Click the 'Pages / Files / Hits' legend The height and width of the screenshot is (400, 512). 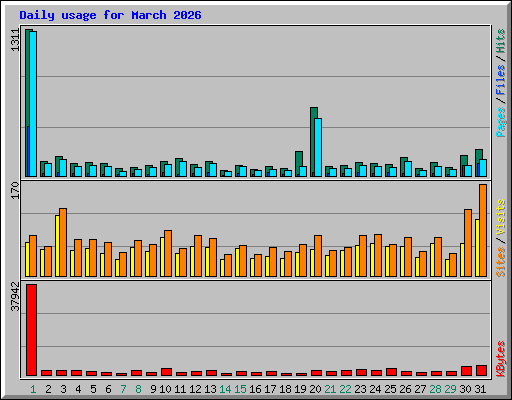tap(500, 83)
